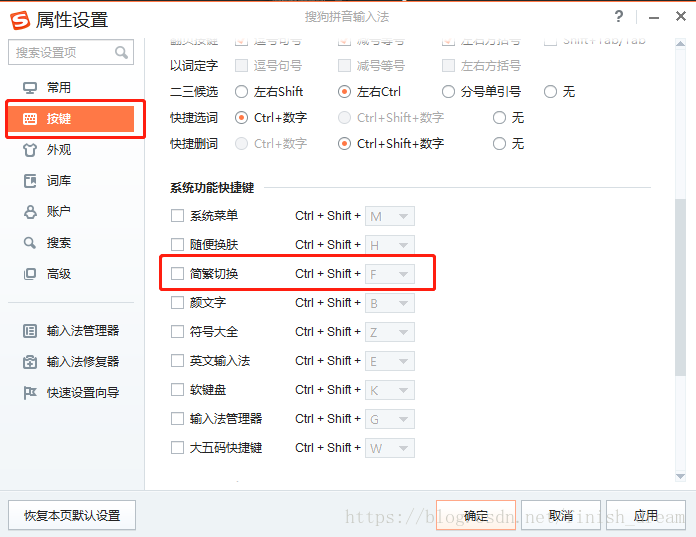
Task: Select 分号单引号 for 二三候选
Action: coord(448,92)
